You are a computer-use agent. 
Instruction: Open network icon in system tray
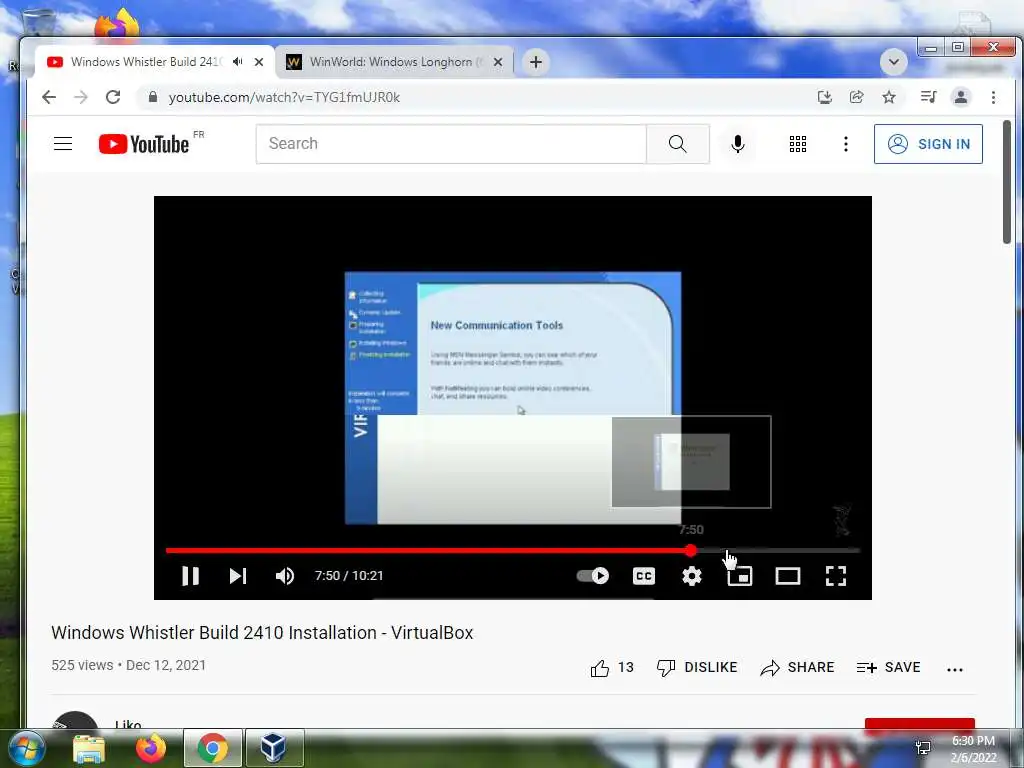click(x=923, y=748)
